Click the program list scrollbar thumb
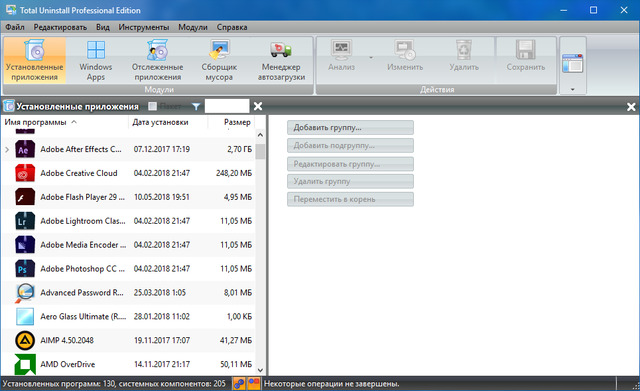 (260, 151)
